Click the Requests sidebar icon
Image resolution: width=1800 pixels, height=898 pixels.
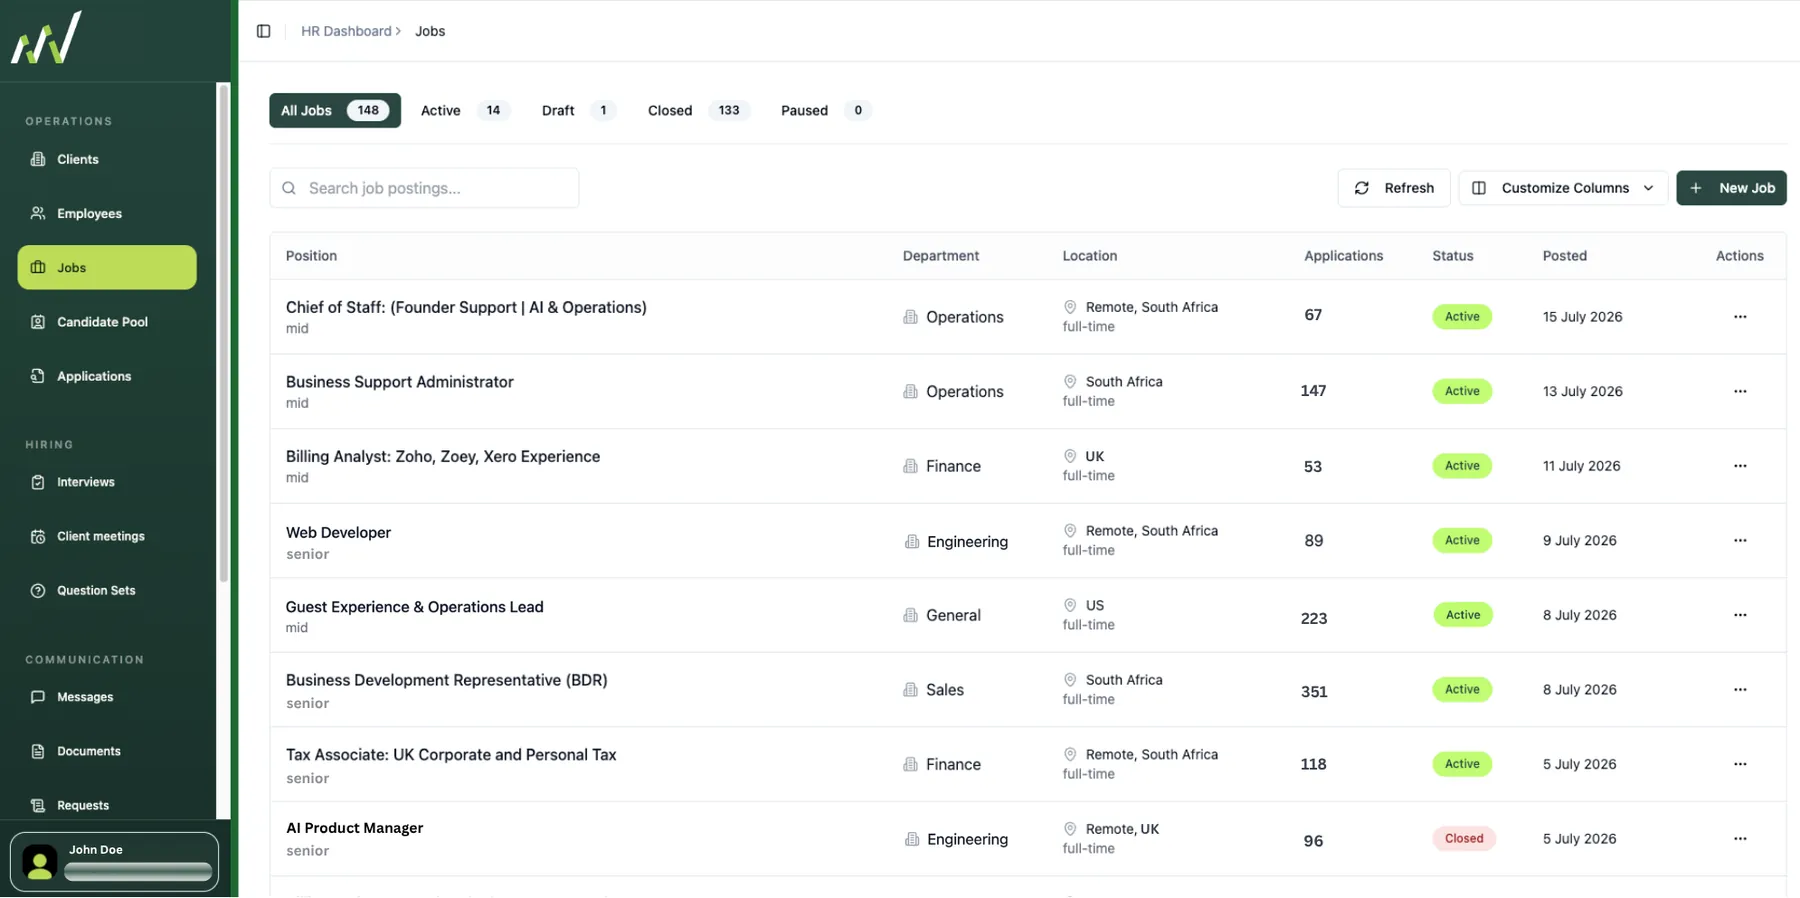38,805
